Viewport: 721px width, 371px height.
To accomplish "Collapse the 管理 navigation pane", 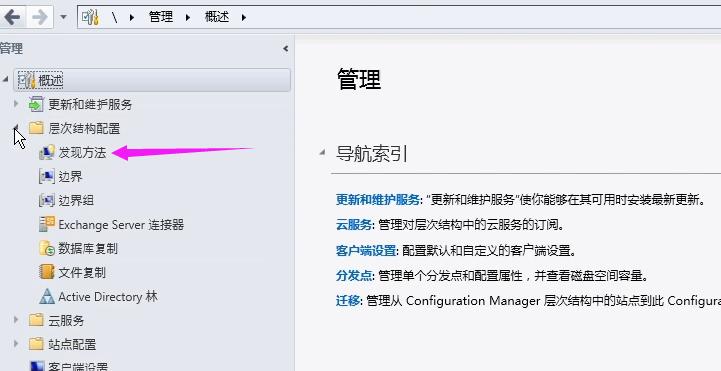I will pos(286,48).
